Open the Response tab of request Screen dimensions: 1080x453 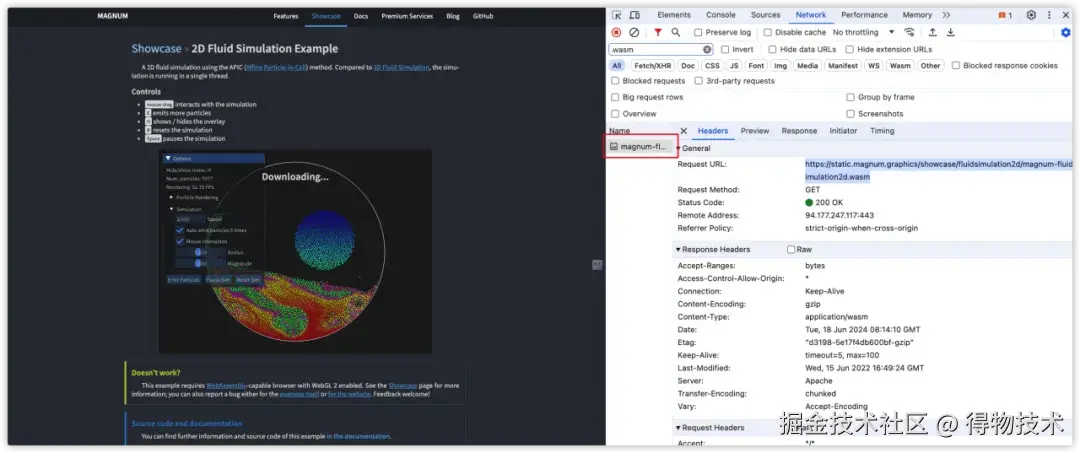(x=799, y=131)
